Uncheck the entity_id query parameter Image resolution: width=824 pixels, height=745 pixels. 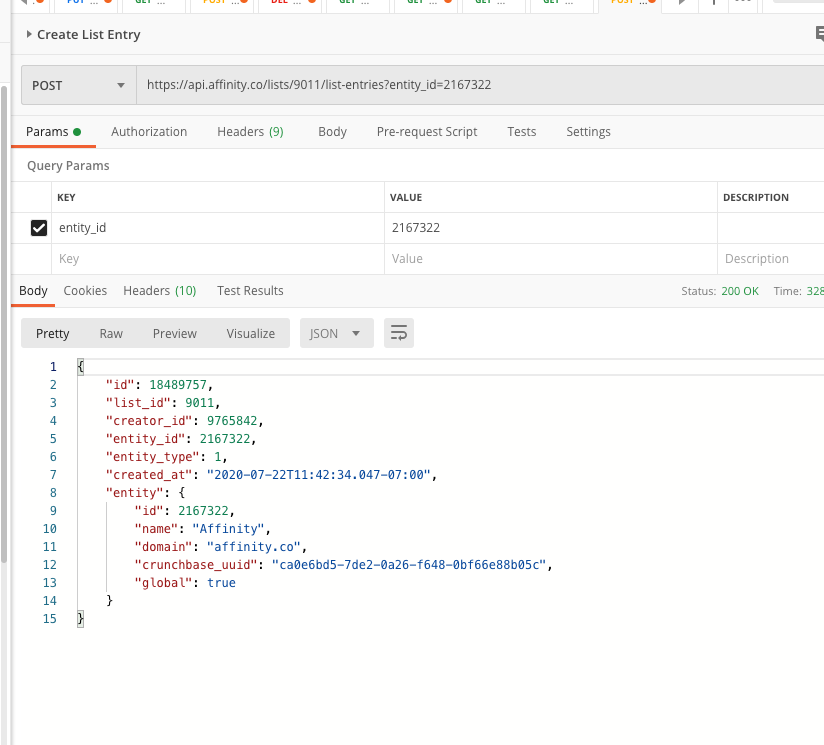click(38, 228)
